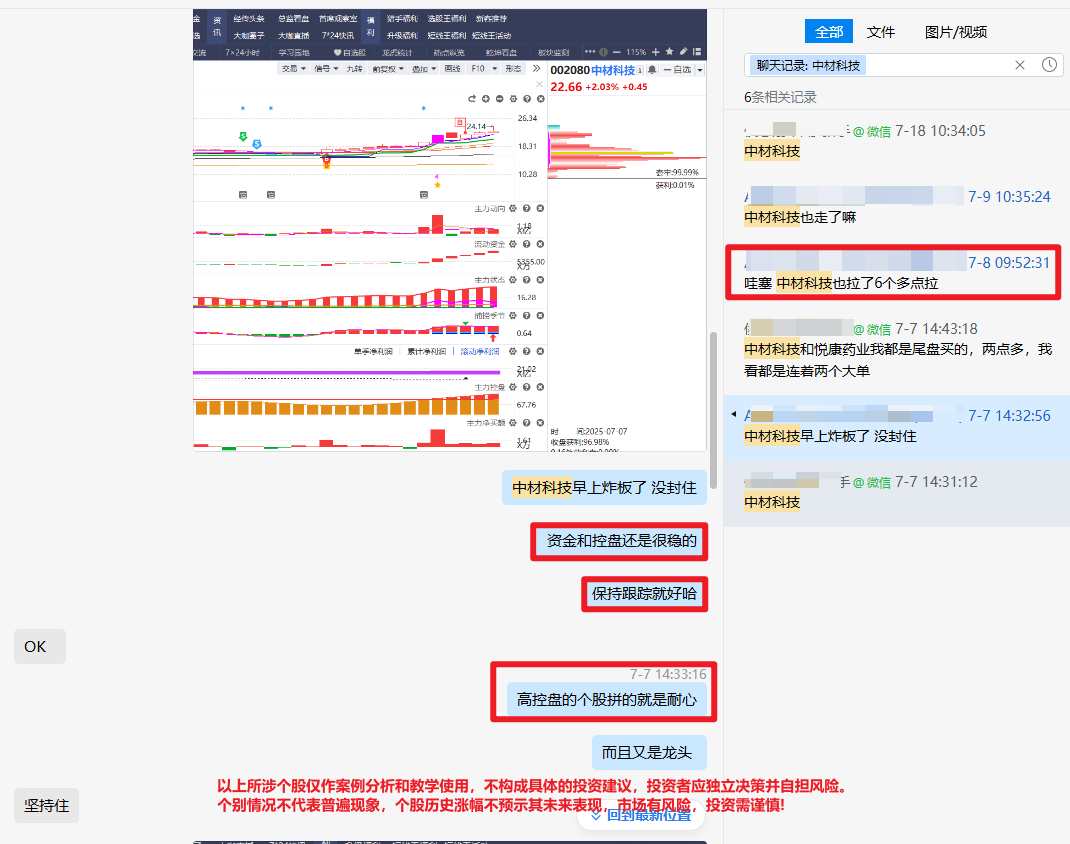Click the K-line chart refresh arrow icon
This screenshot has height=844, width=1070.
click(472, 99)
